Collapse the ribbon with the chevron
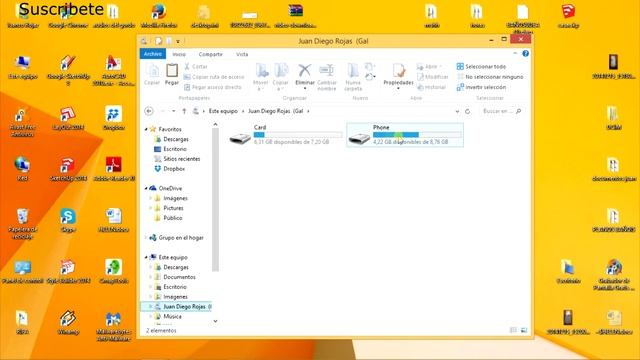The image size is (640, 360). [x=515, y=53]
